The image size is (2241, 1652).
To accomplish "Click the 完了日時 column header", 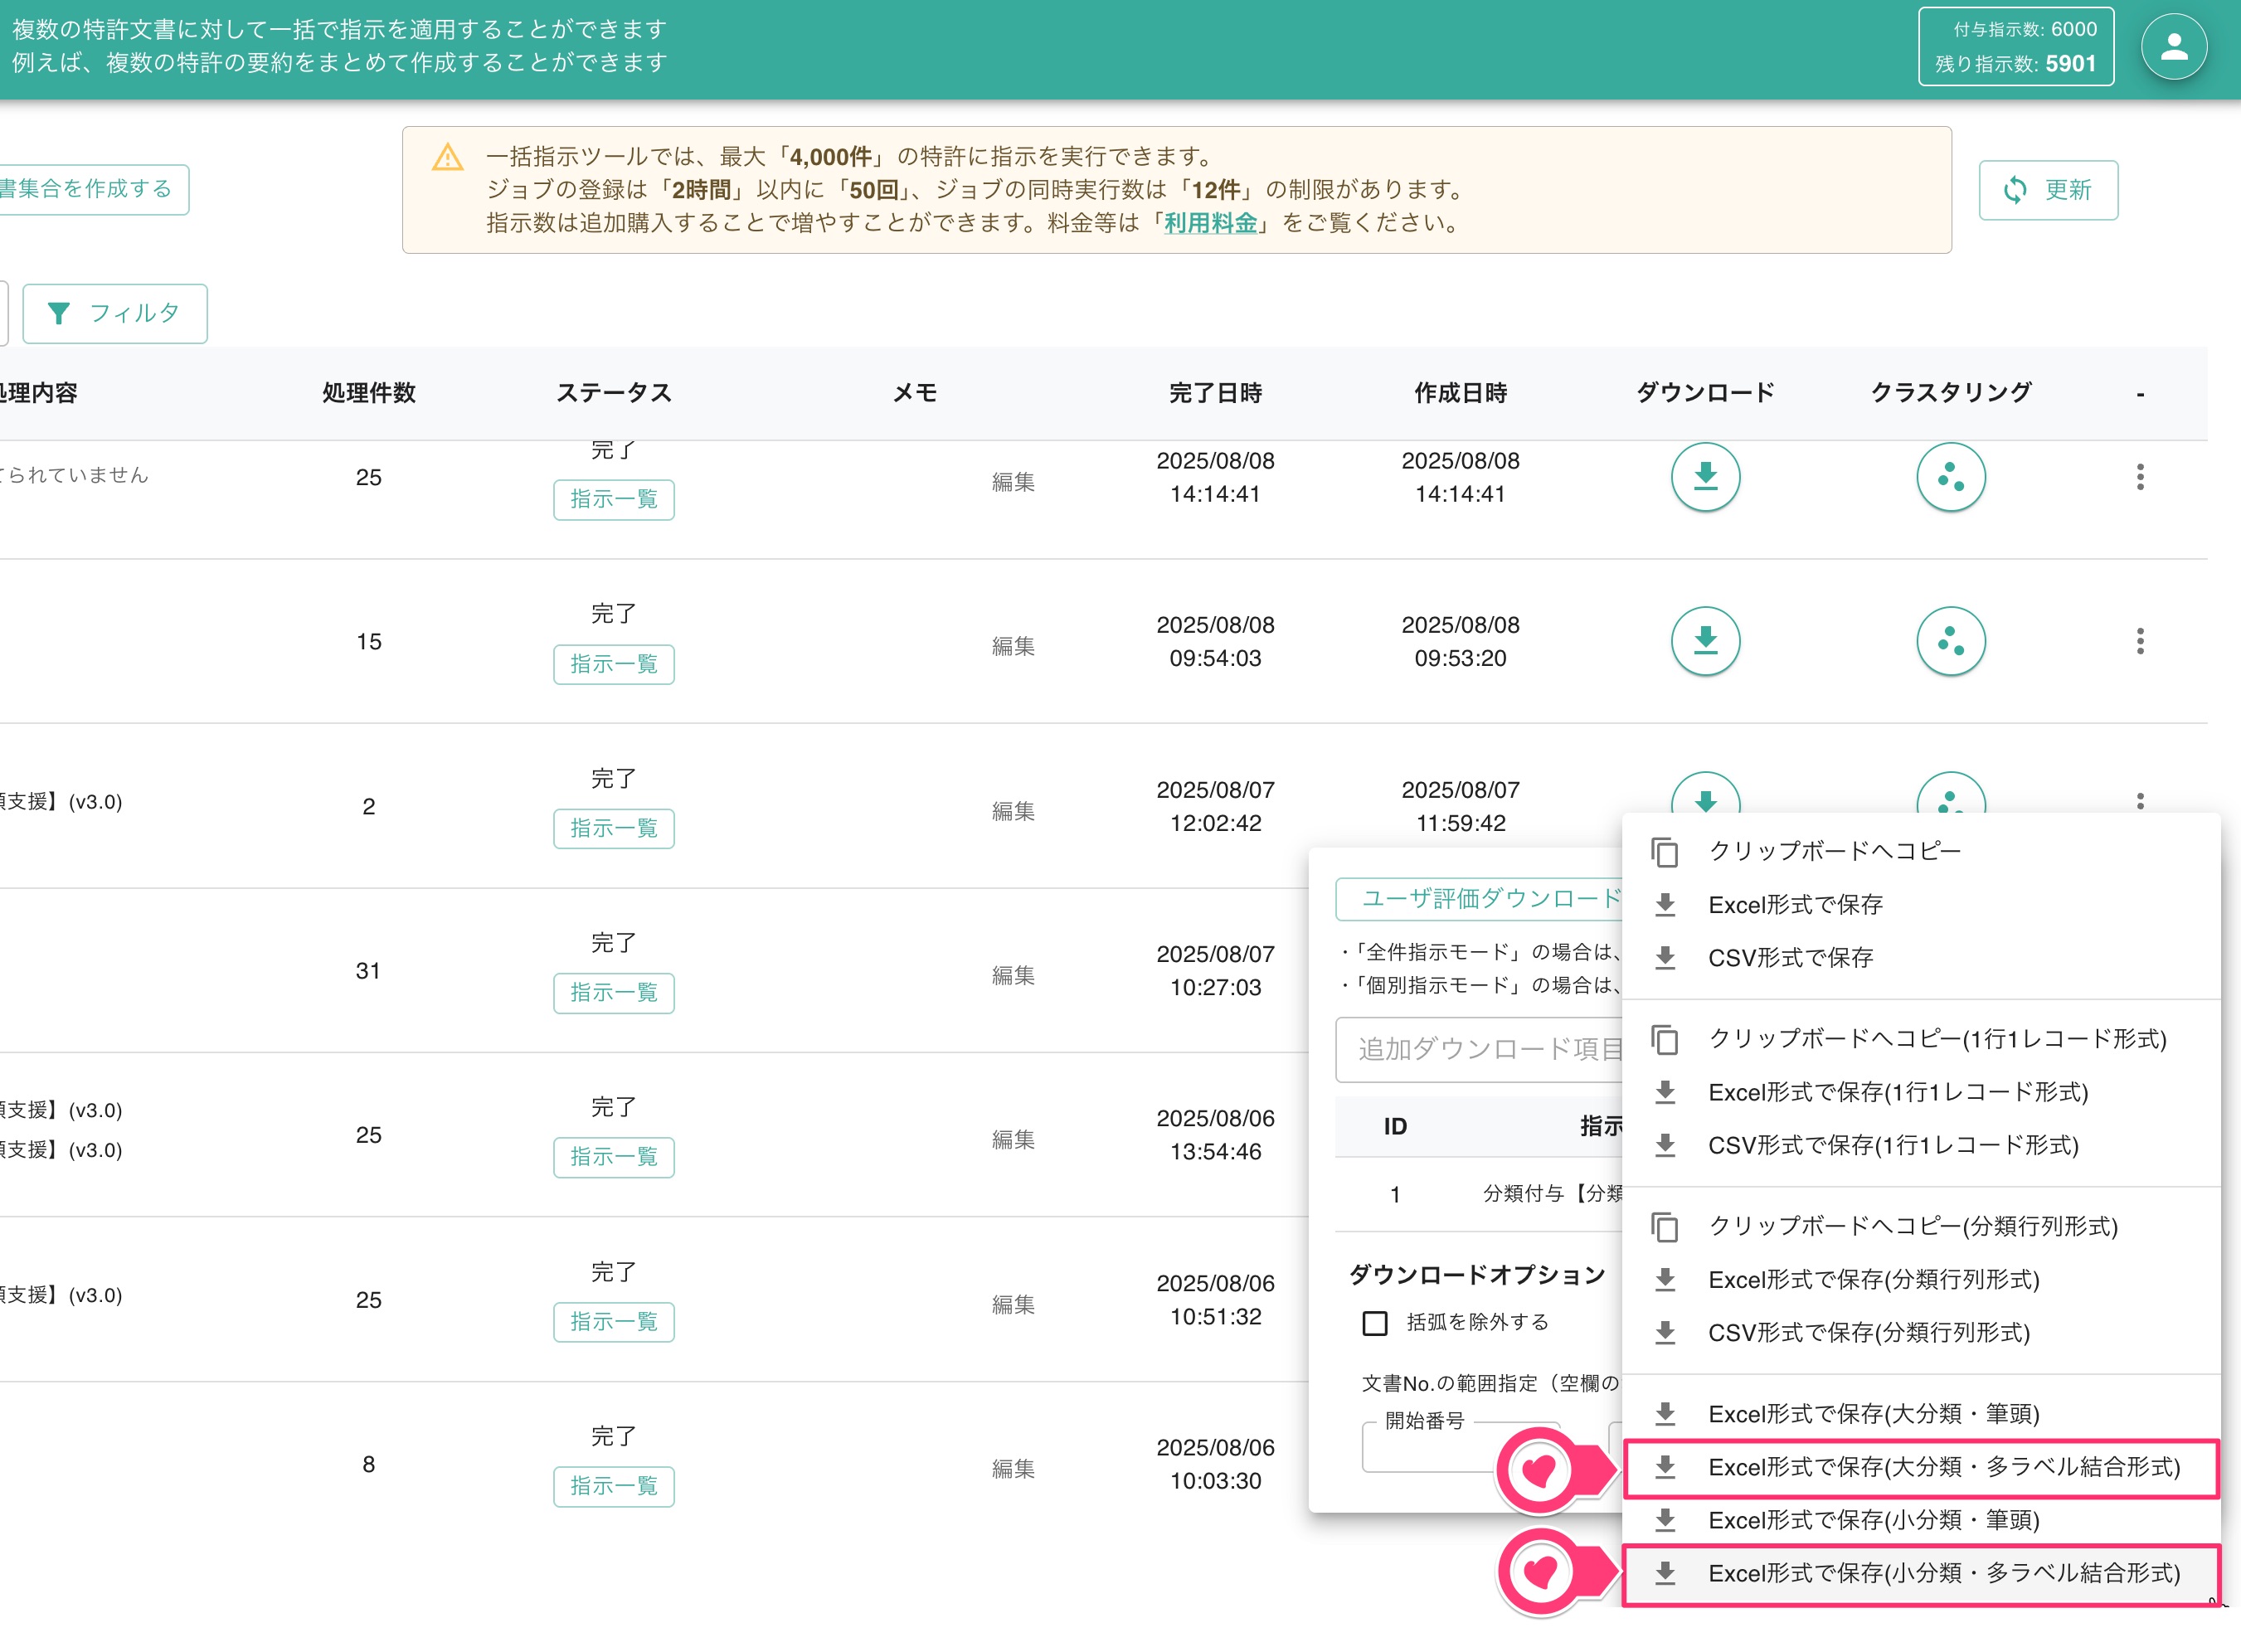I will [x=1215, y=393].
